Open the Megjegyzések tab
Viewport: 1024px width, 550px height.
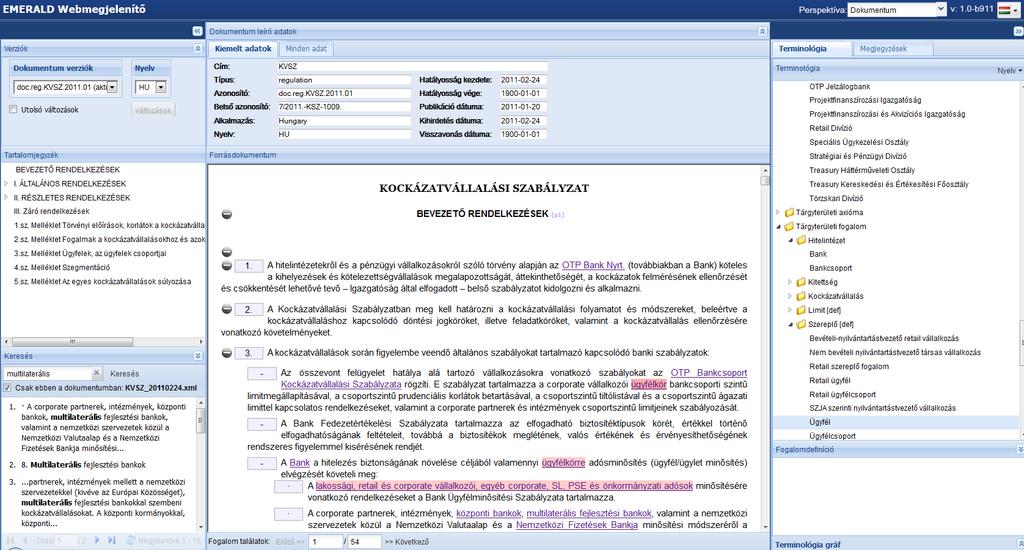click(883, 48)
